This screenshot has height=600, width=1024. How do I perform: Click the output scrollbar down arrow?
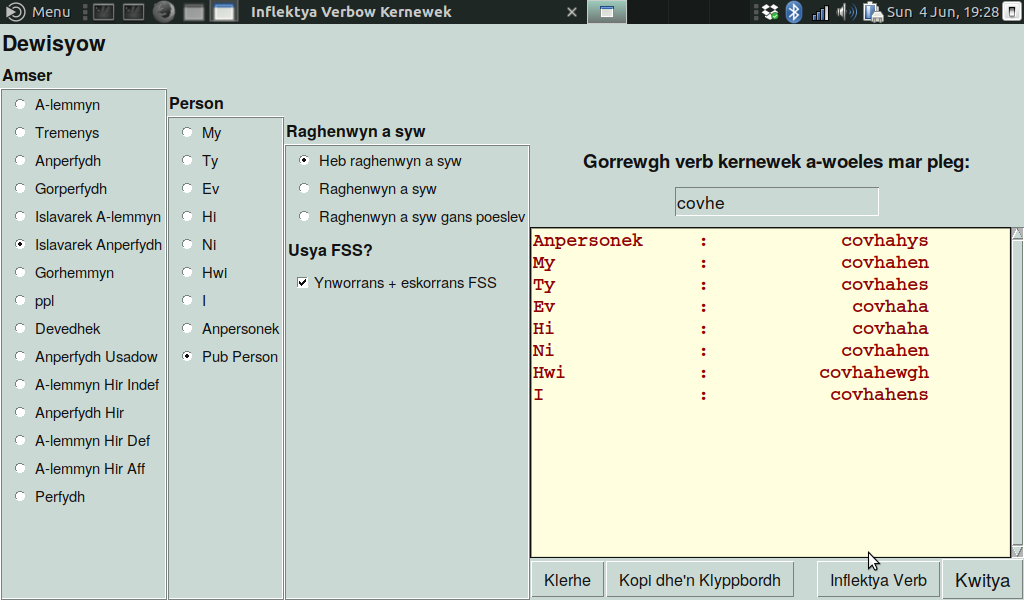[1017, 552]
